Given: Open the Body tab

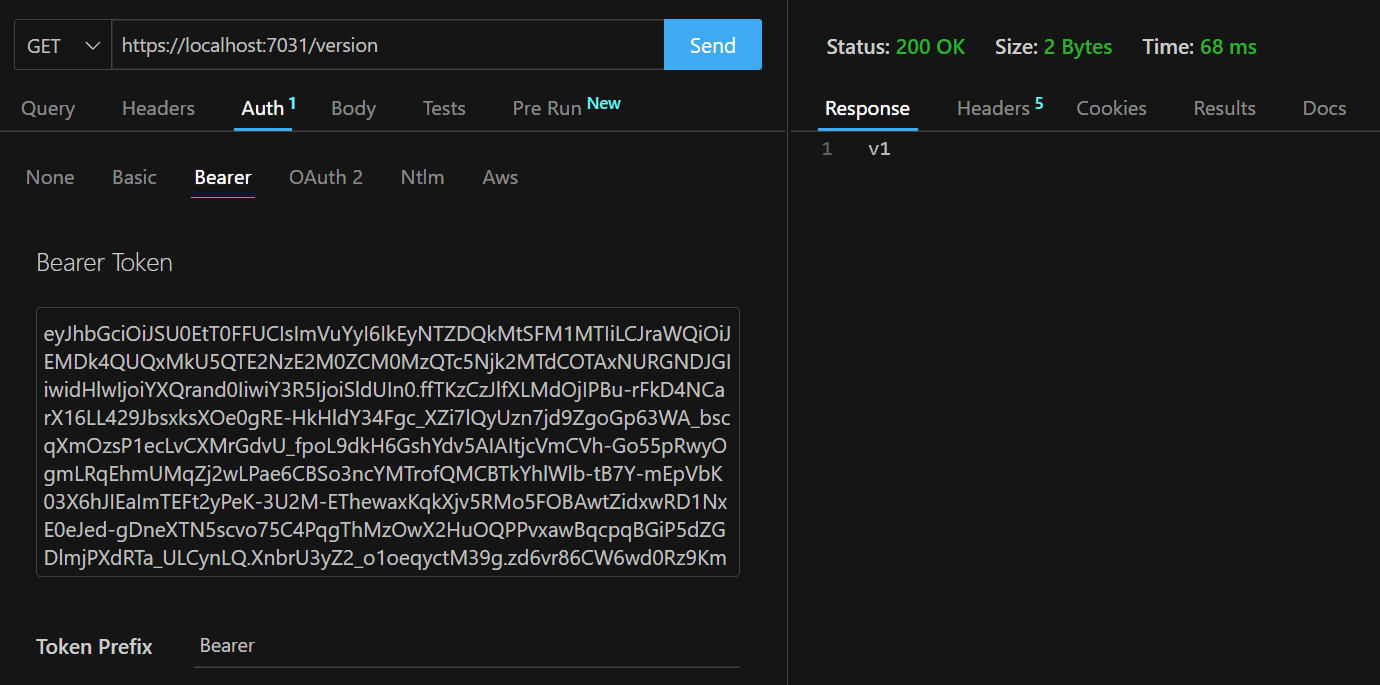Looking at the screenshot, I should (x=353, y=108).
